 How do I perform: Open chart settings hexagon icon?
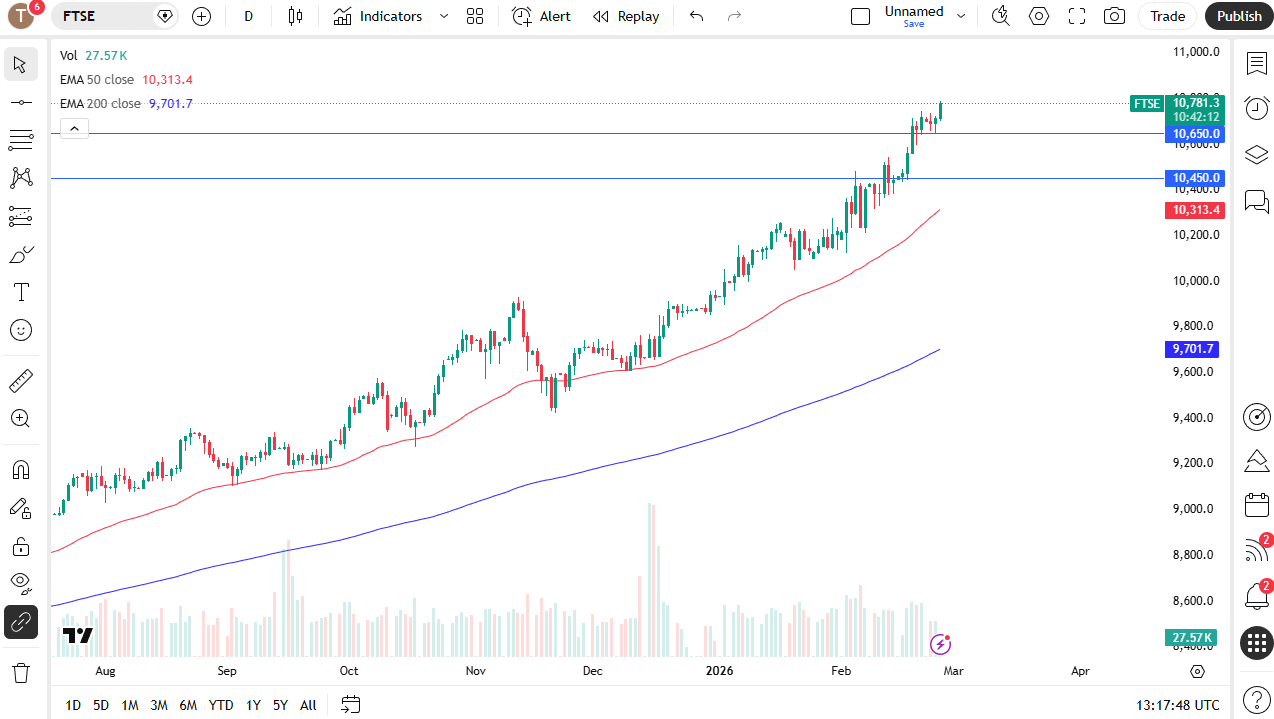(1039, 16)
